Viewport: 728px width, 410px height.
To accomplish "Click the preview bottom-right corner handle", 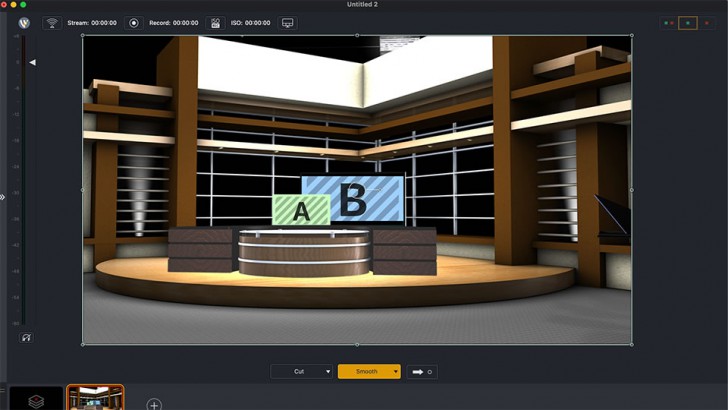I will pyautogui.click(x=632, y=345).
